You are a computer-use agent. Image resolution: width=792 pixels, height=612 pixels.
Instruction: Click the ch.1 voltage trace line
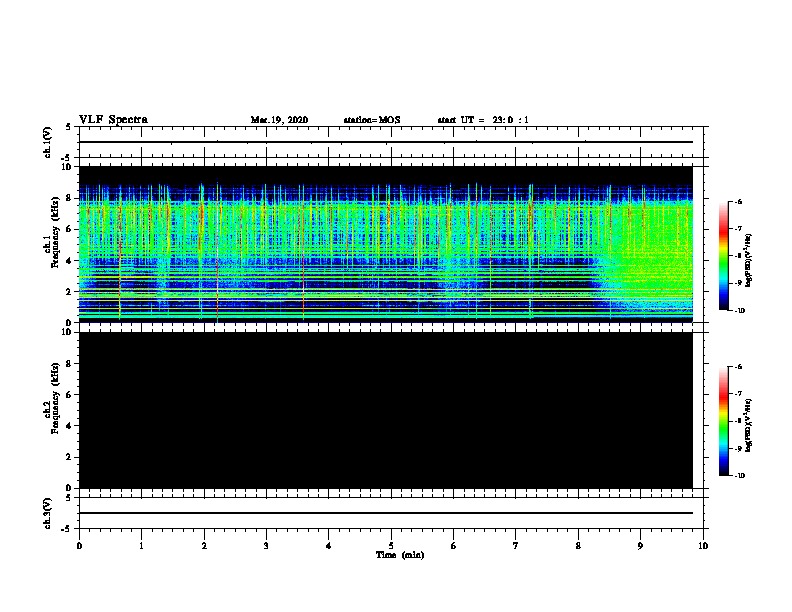tap(386, 142)
